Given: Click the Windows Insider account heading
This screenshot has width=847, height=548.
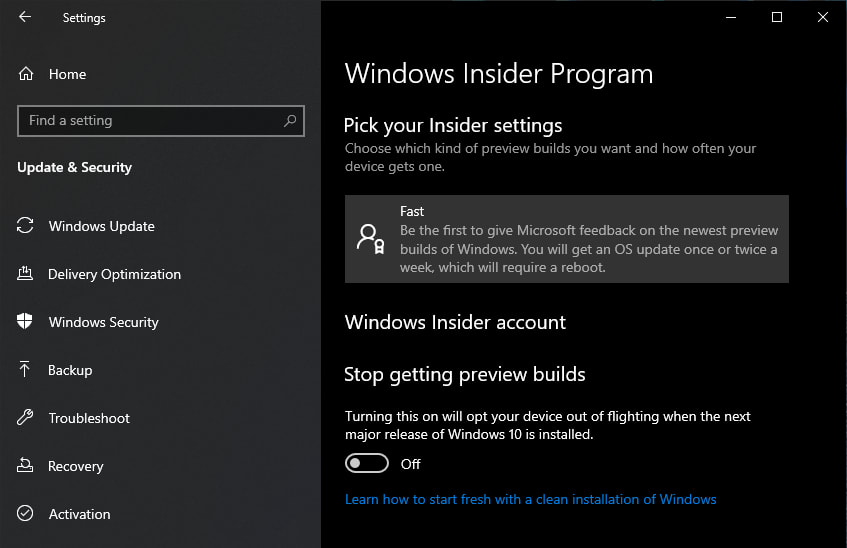Looking at the screenshot, I should point(455,322).
